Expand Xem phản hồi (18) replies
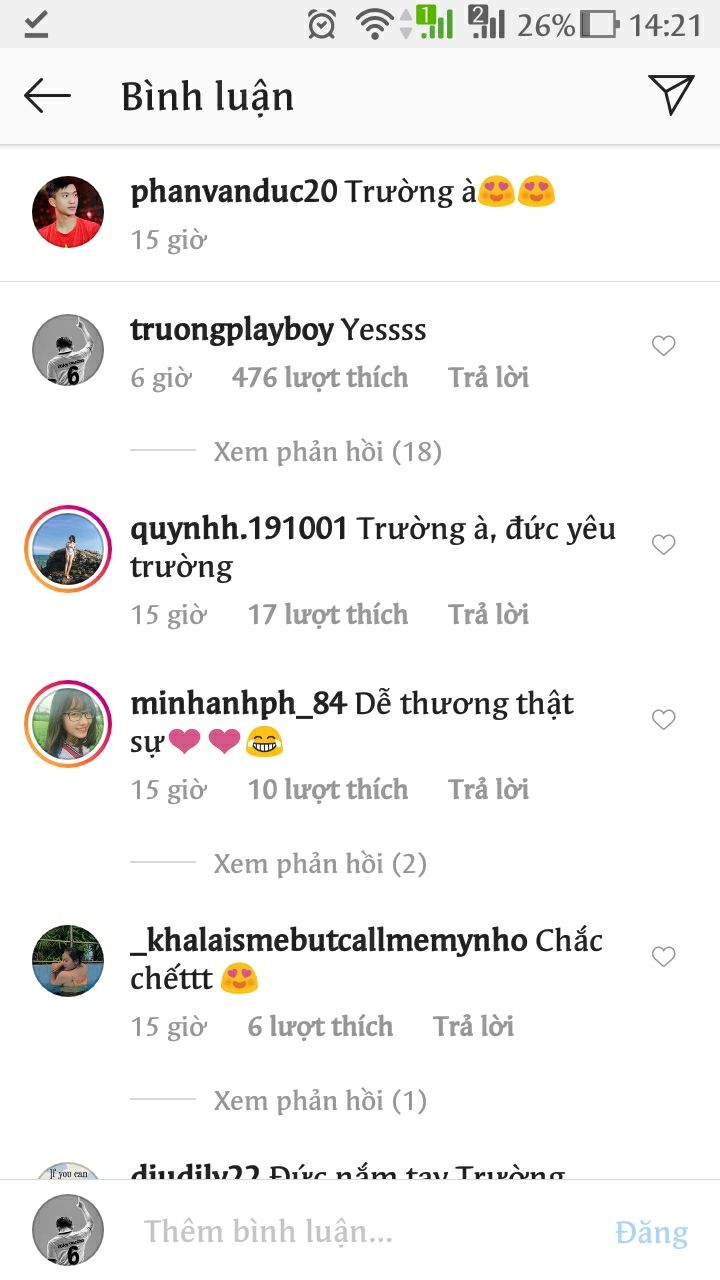This screenshot has height=1280, width=720. pyautogui.click(x=327, y=451)
